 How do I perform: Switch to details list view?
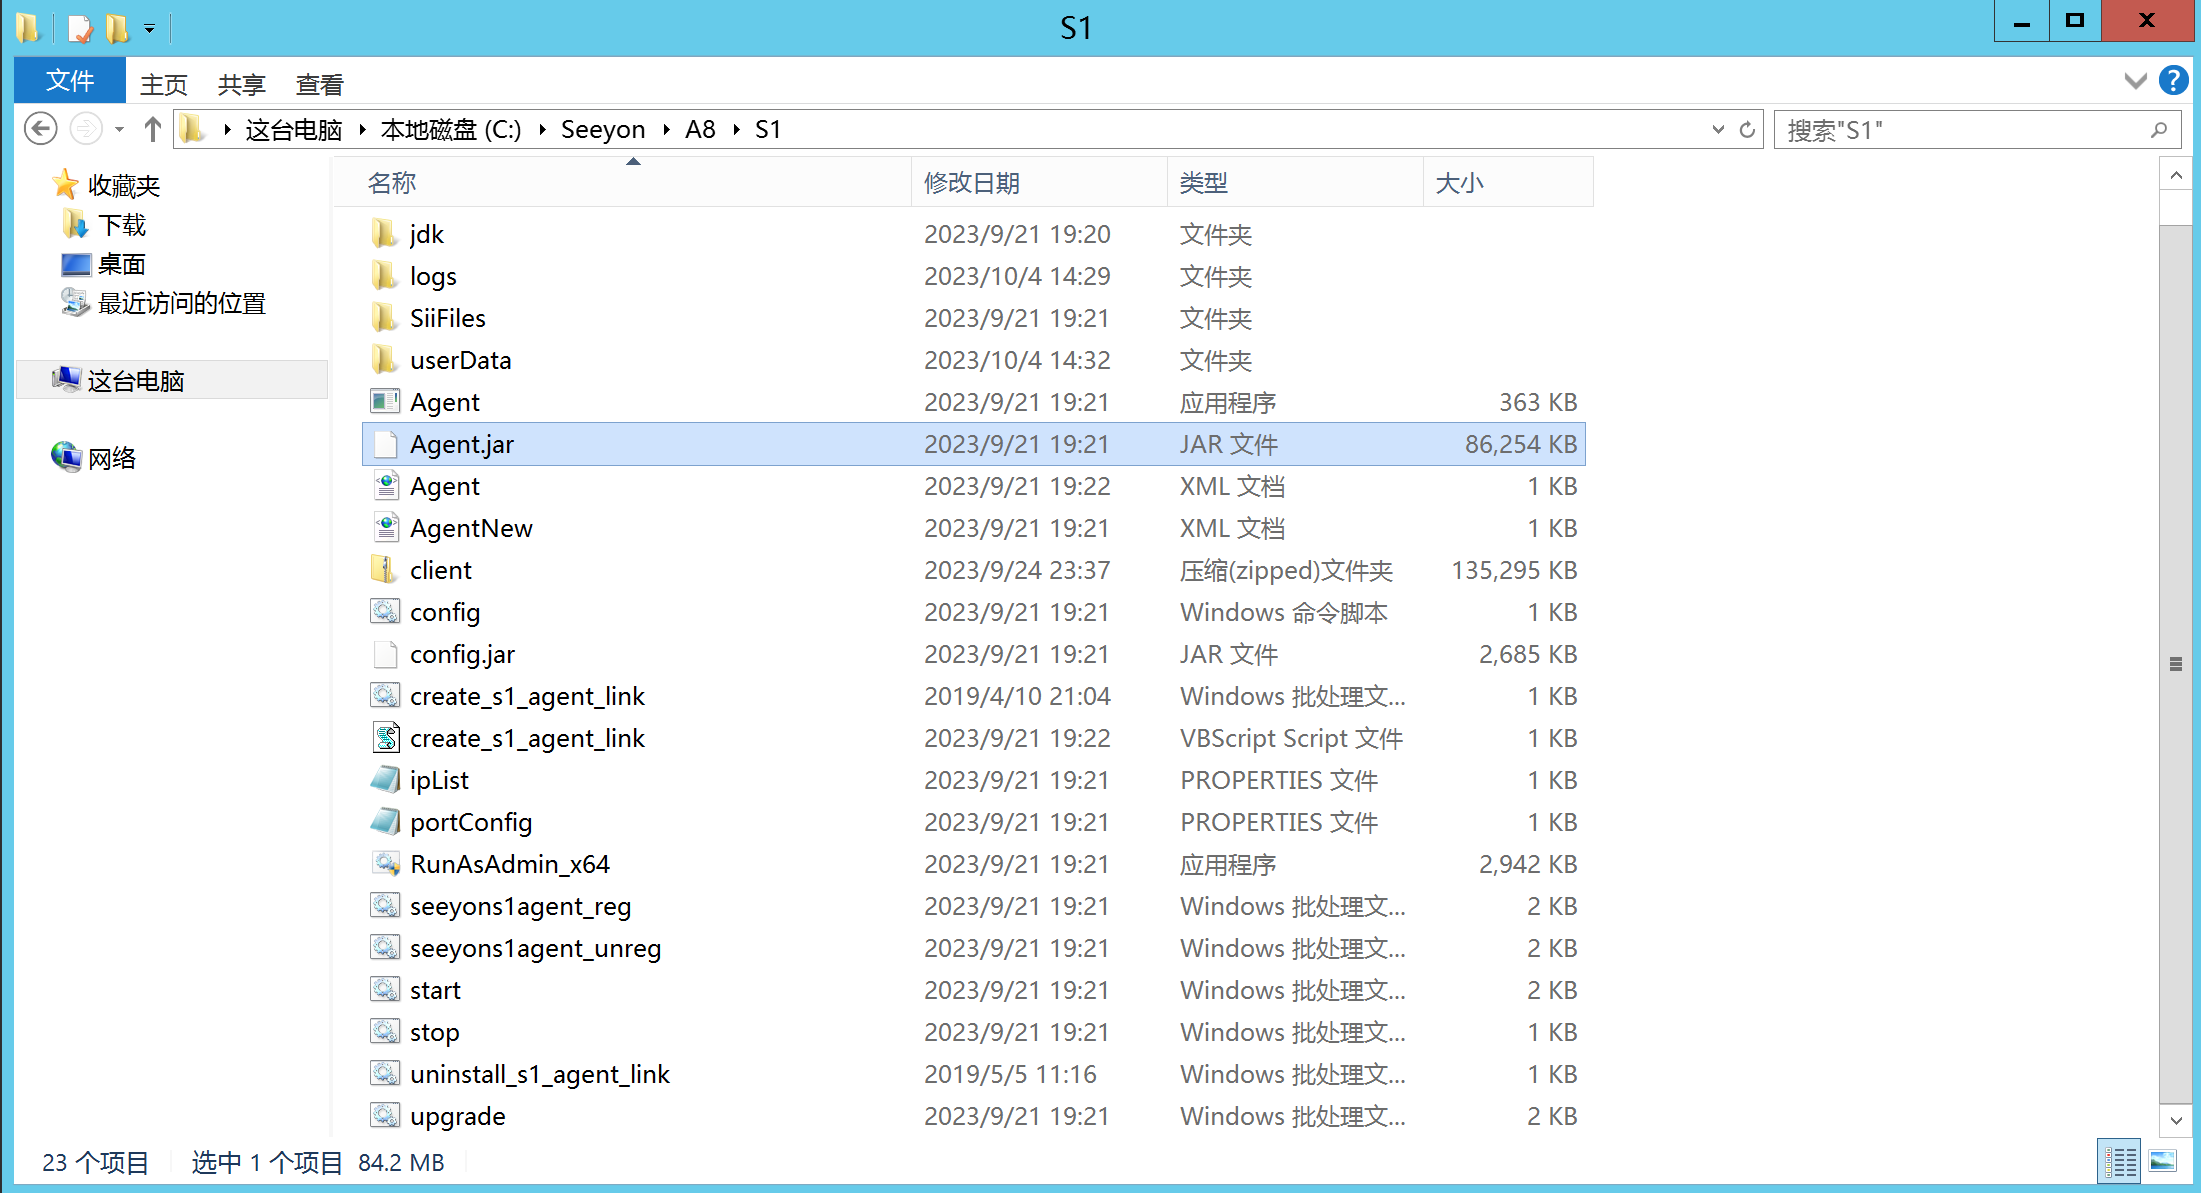2119,1162
